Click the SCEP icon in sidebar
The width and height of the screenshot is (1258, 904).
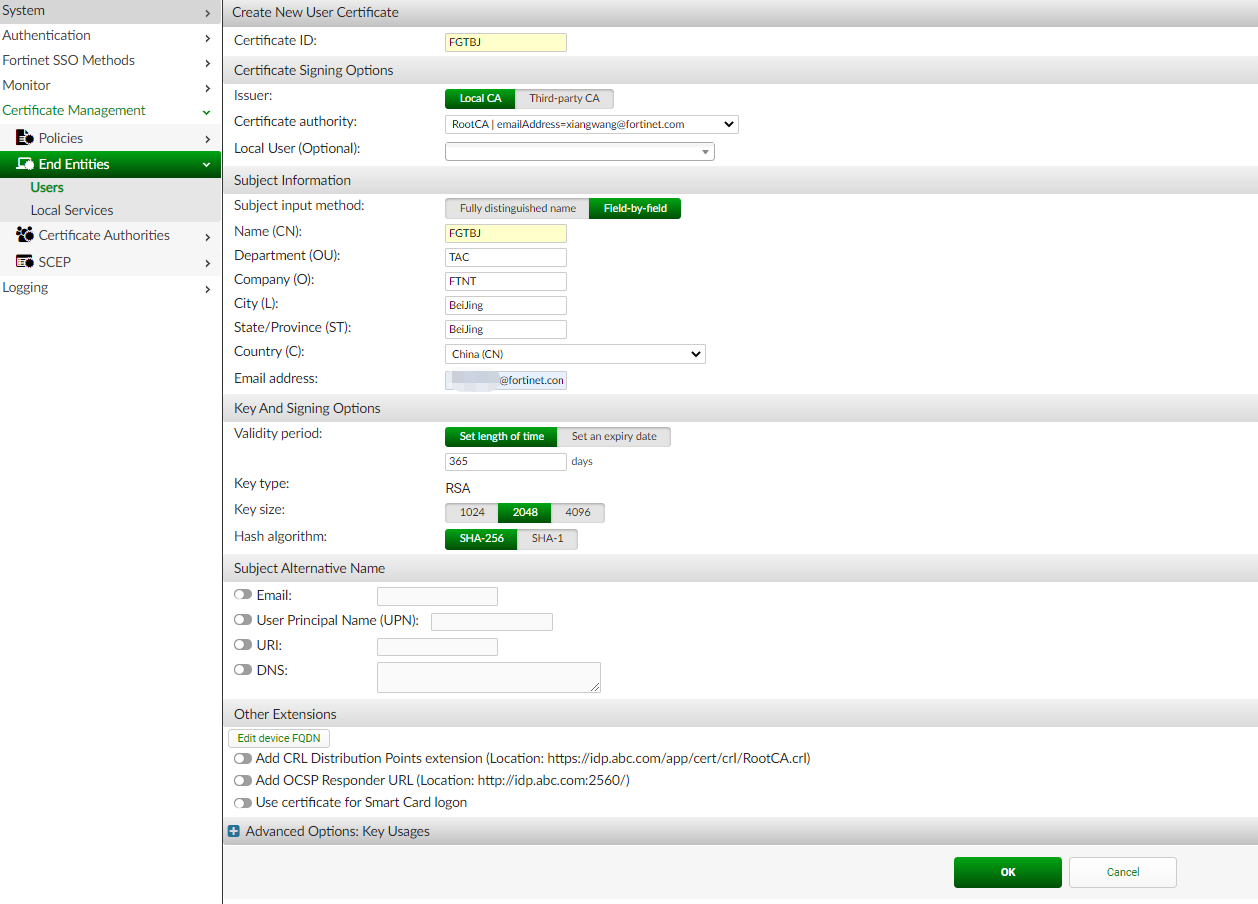(25, 262)
